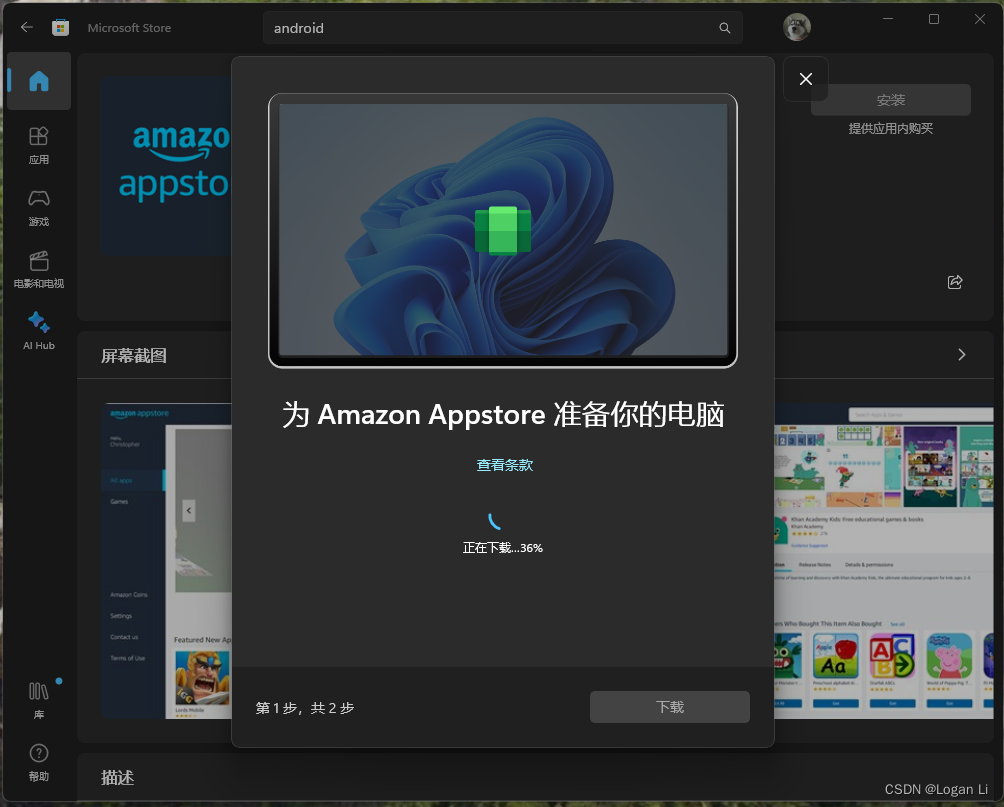
Task: Expand the 屏幕截图 section chevron
Action: 961,355
